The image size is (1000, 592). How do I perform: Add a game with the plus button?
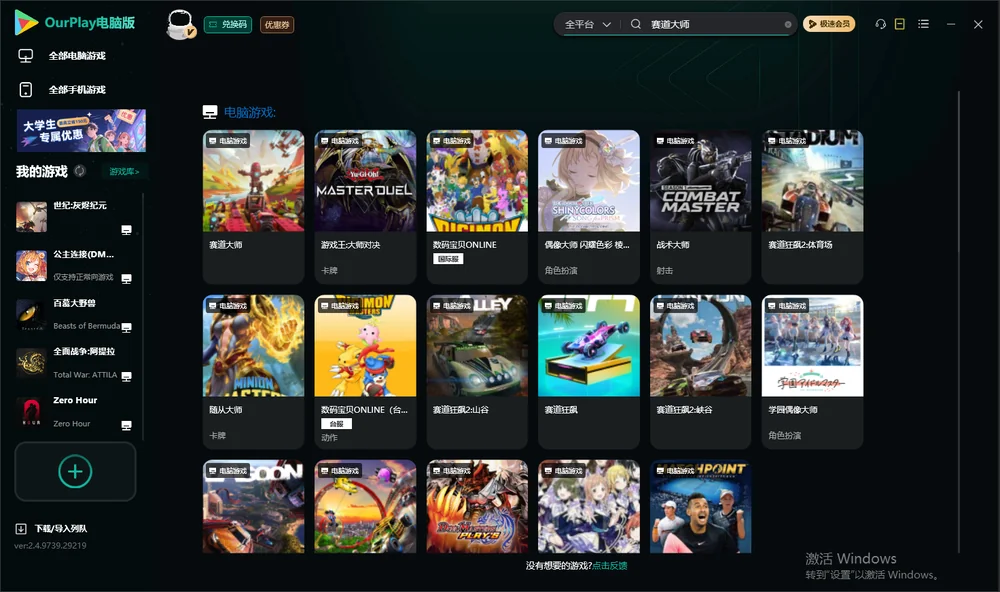pyautogui.click(x=75, y=471)
